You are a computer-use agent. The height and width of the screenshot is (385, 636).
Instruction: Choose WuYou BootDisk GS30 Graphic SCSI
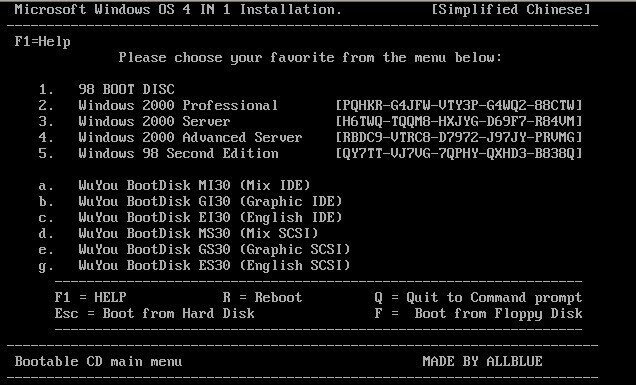194,249
